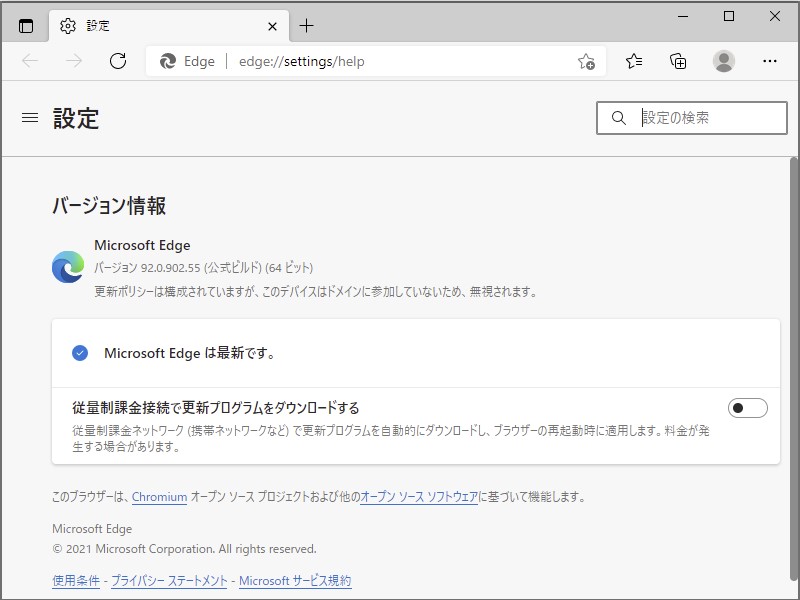Add this page to favorites via the star icon

588,61
